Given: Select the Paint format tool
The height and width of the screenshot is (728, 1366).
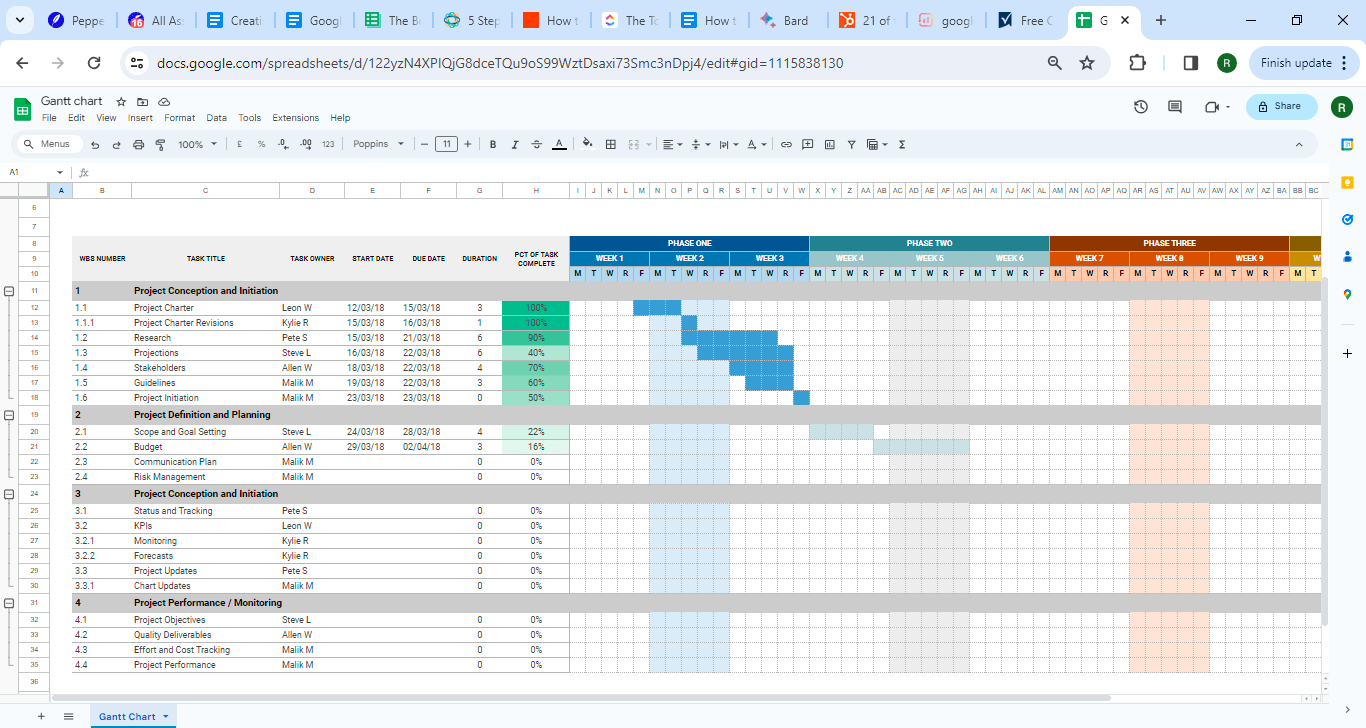Looking at the screenshot, I should pos(160,144).
